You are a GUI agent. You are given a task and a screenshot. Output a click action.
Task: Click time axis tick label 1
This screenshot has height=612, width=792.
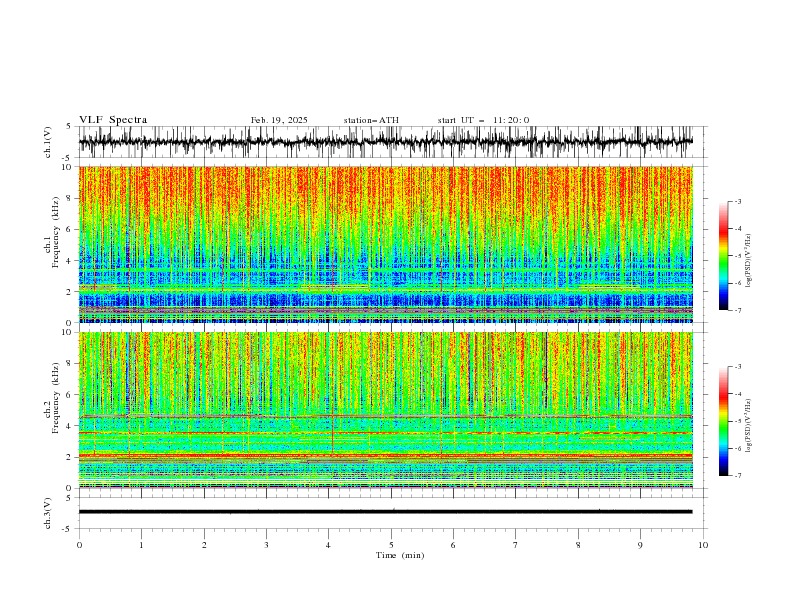142,545
